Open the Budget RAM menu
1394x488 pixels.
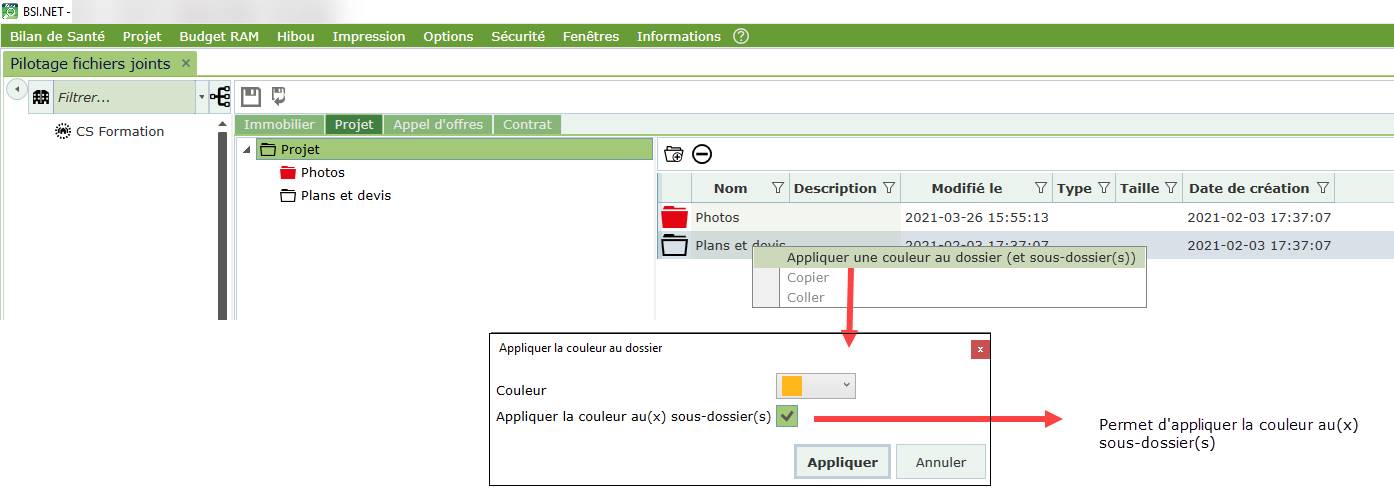[219, 36]
